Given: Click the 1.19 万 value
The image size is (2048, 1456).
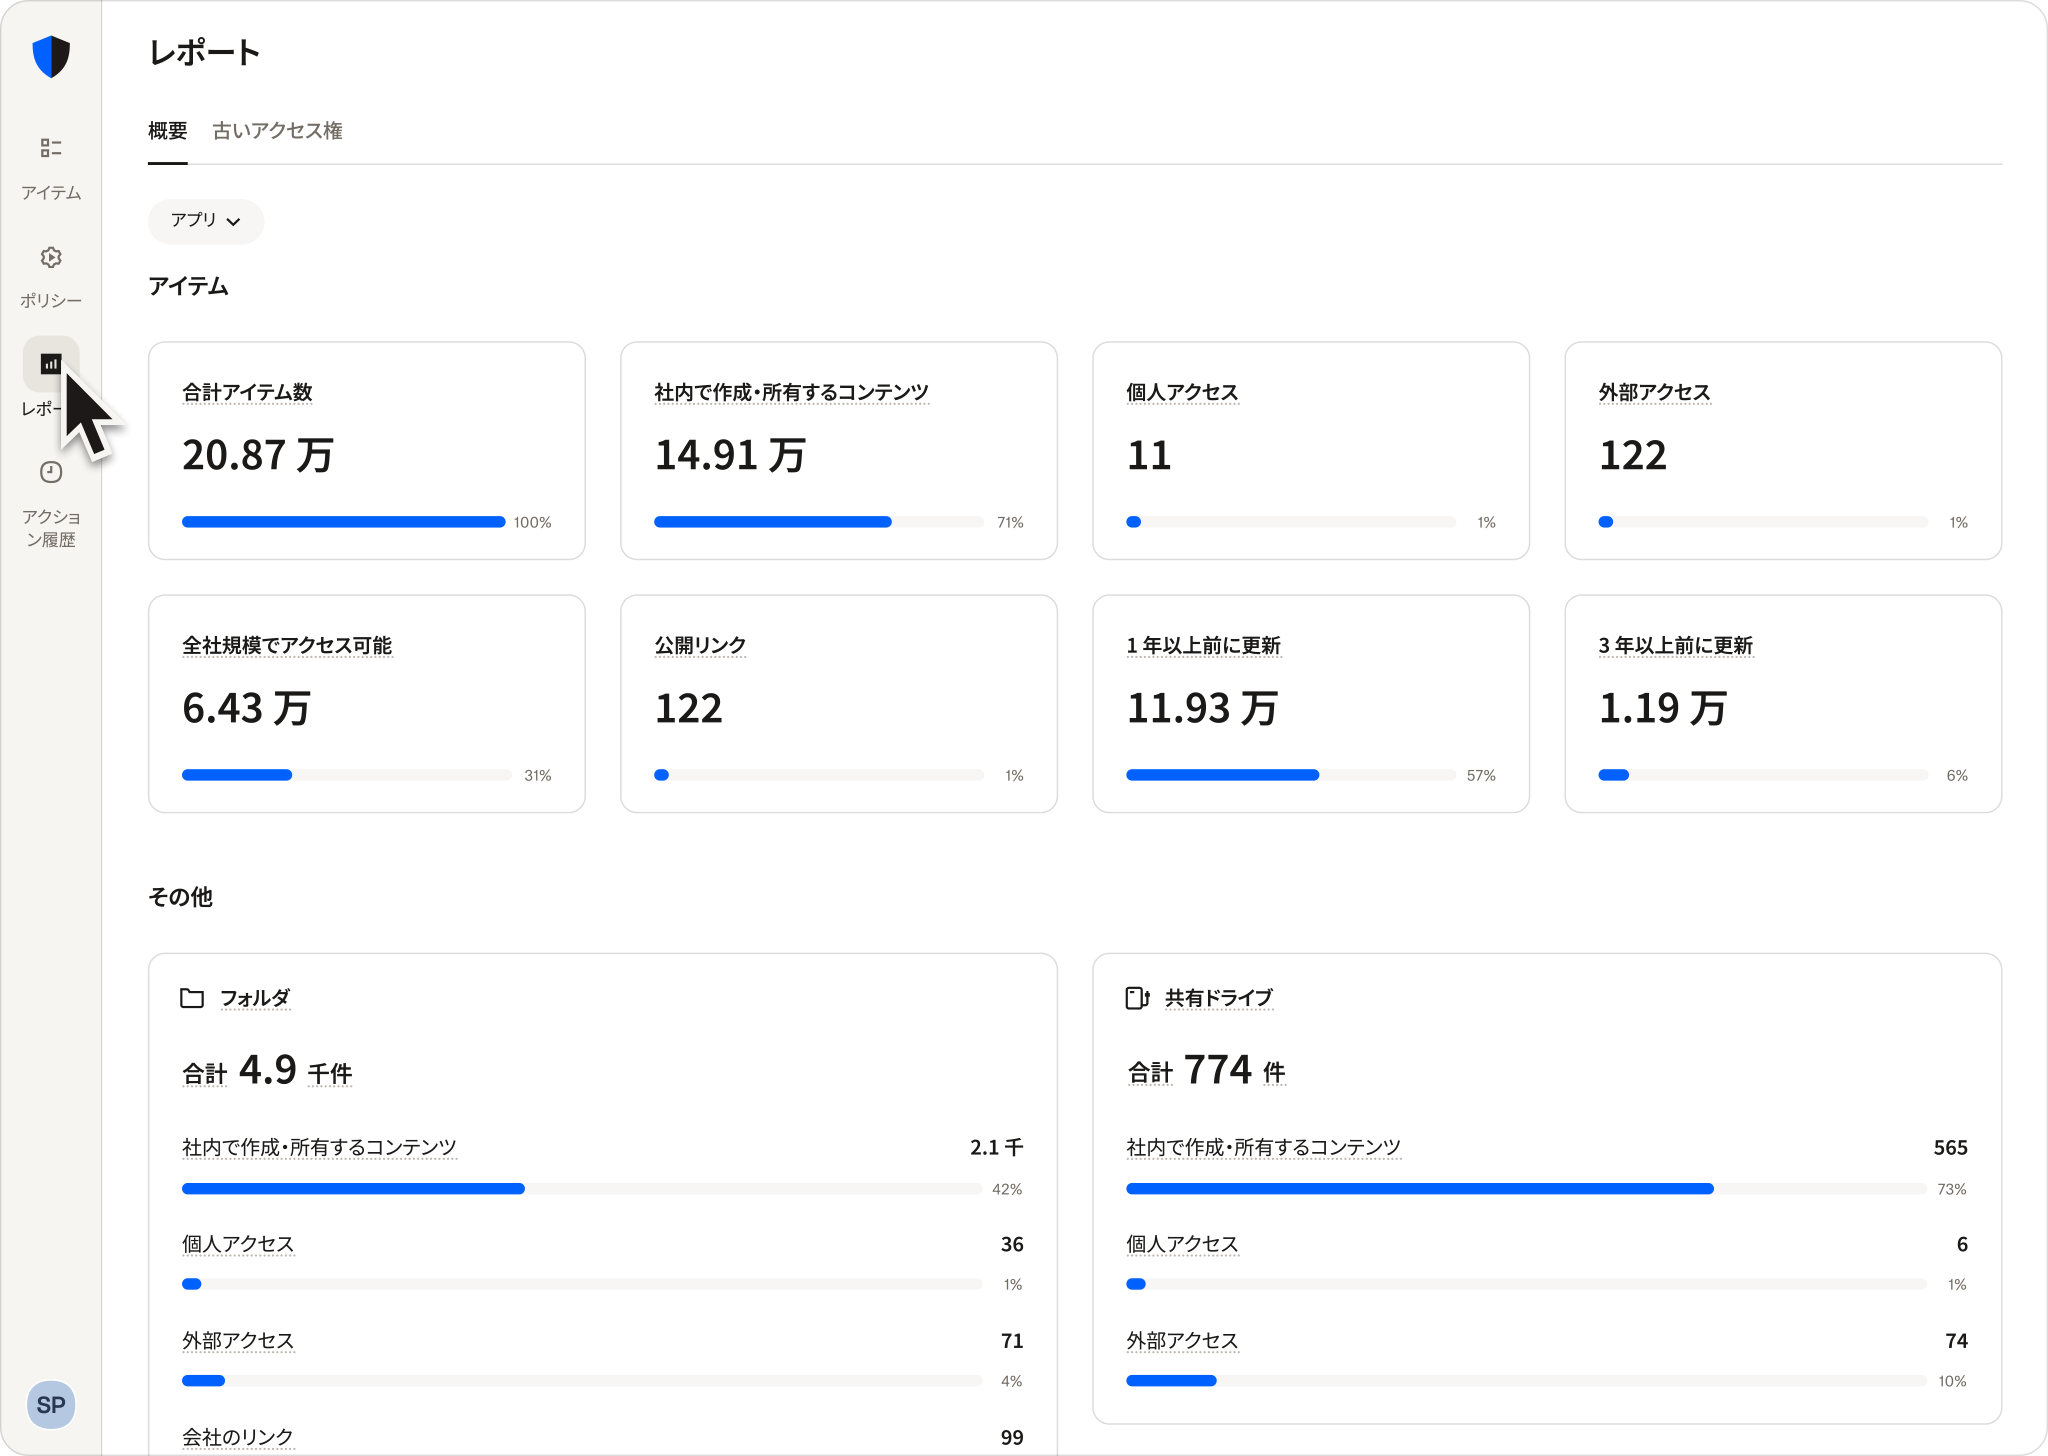Looking at the screenshot, I should (1662, 709).
